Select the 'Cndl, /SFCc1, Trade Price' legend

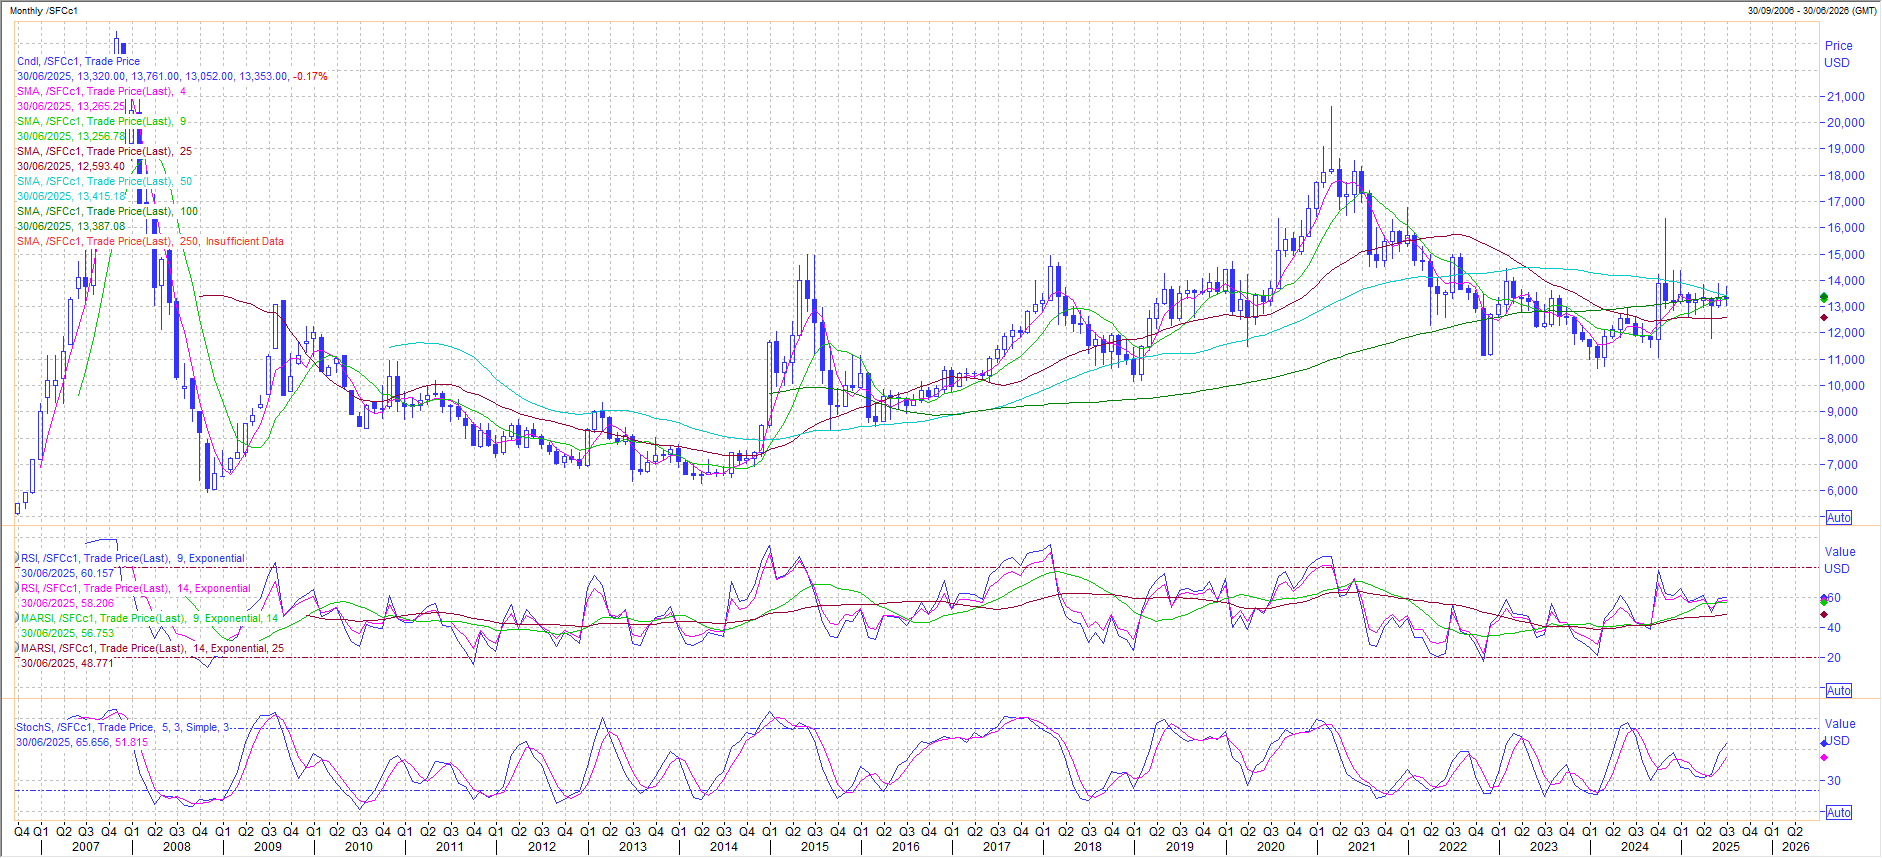[78, 61]
